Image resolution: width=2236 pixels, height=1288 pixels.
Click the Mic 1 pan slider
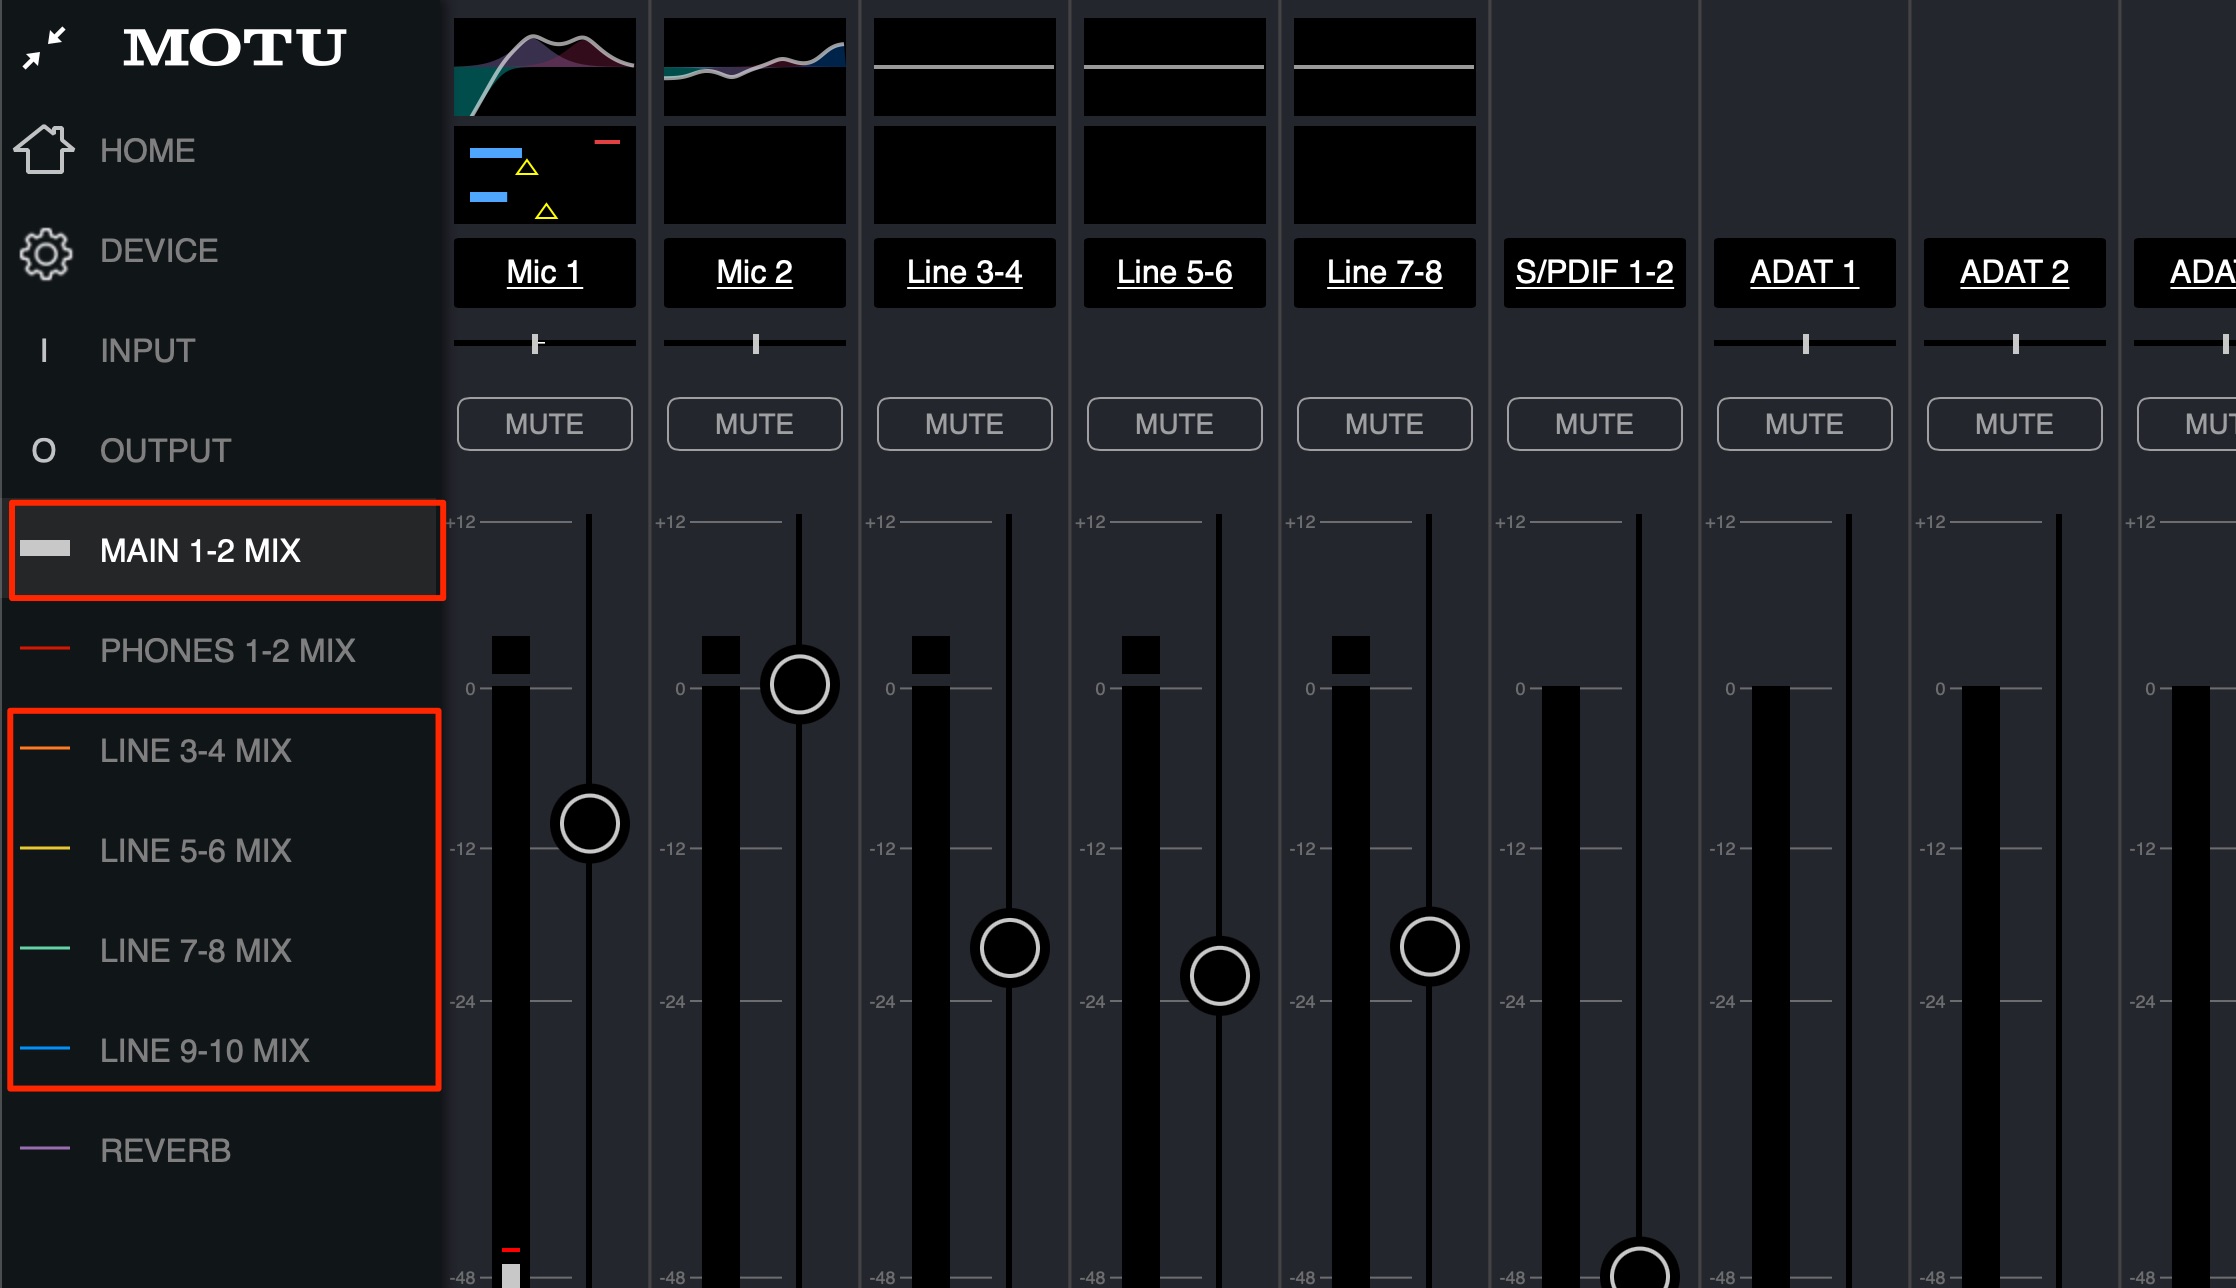point(545,343)
